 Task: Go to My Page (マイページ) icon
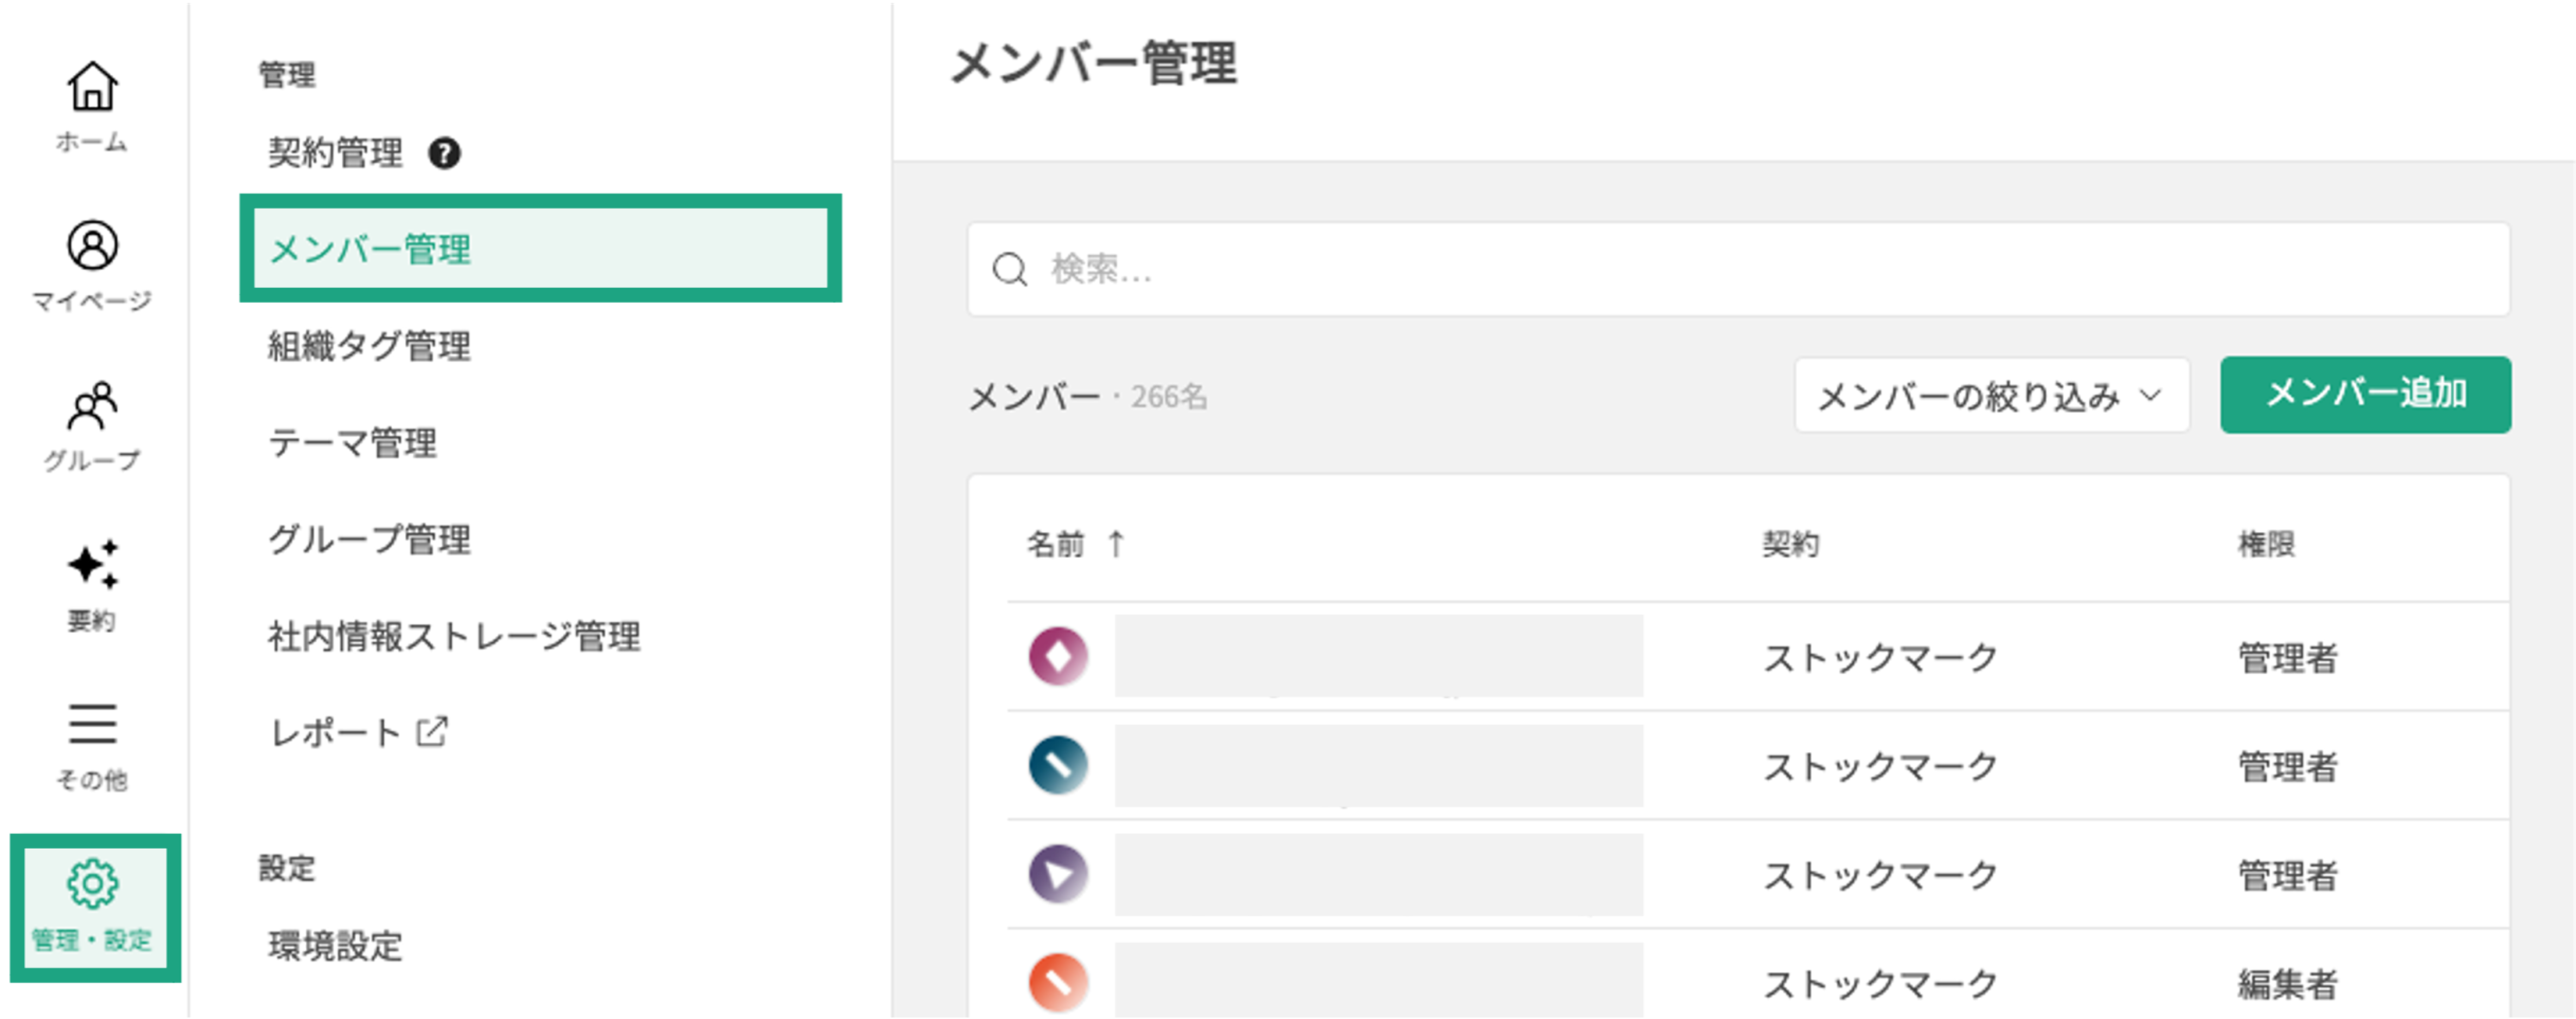[x=92, y=246]
